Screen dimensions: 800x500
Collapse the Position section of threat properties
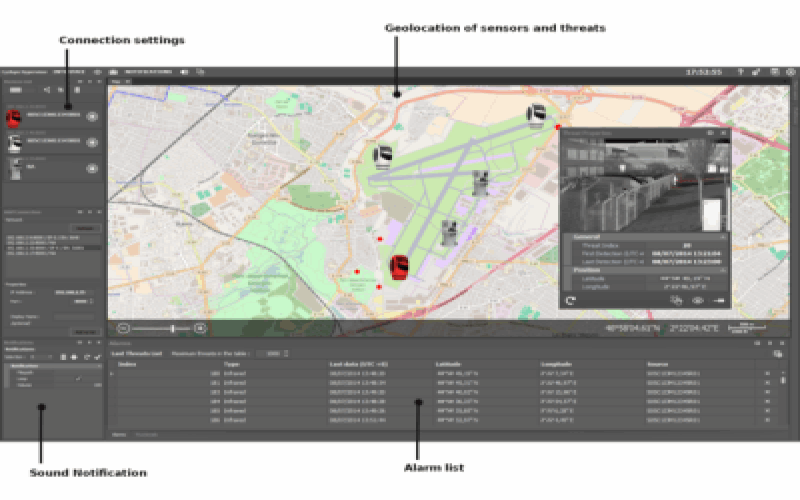pyautogui.click(x=723, y=270)
